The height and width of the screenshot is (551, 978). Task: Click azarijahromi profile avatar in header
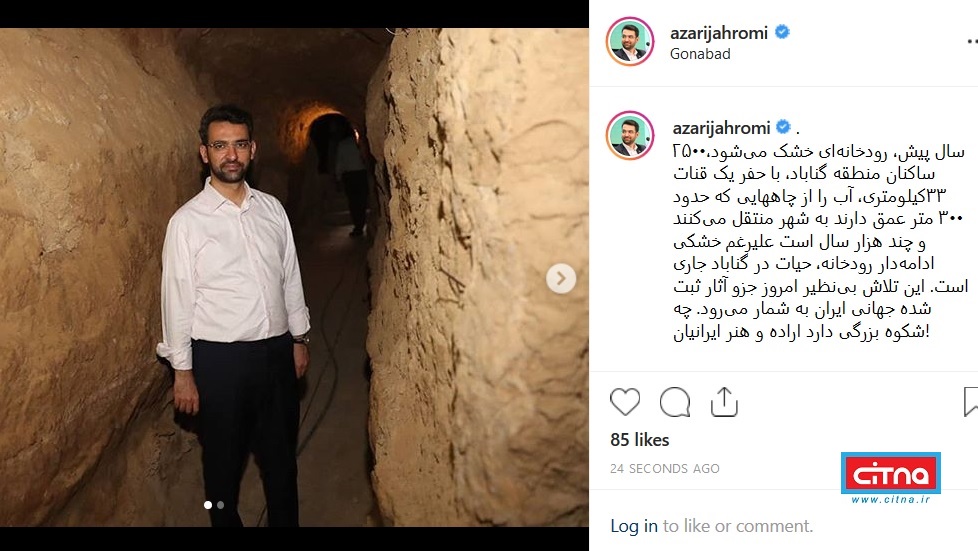tap(630, 41)
